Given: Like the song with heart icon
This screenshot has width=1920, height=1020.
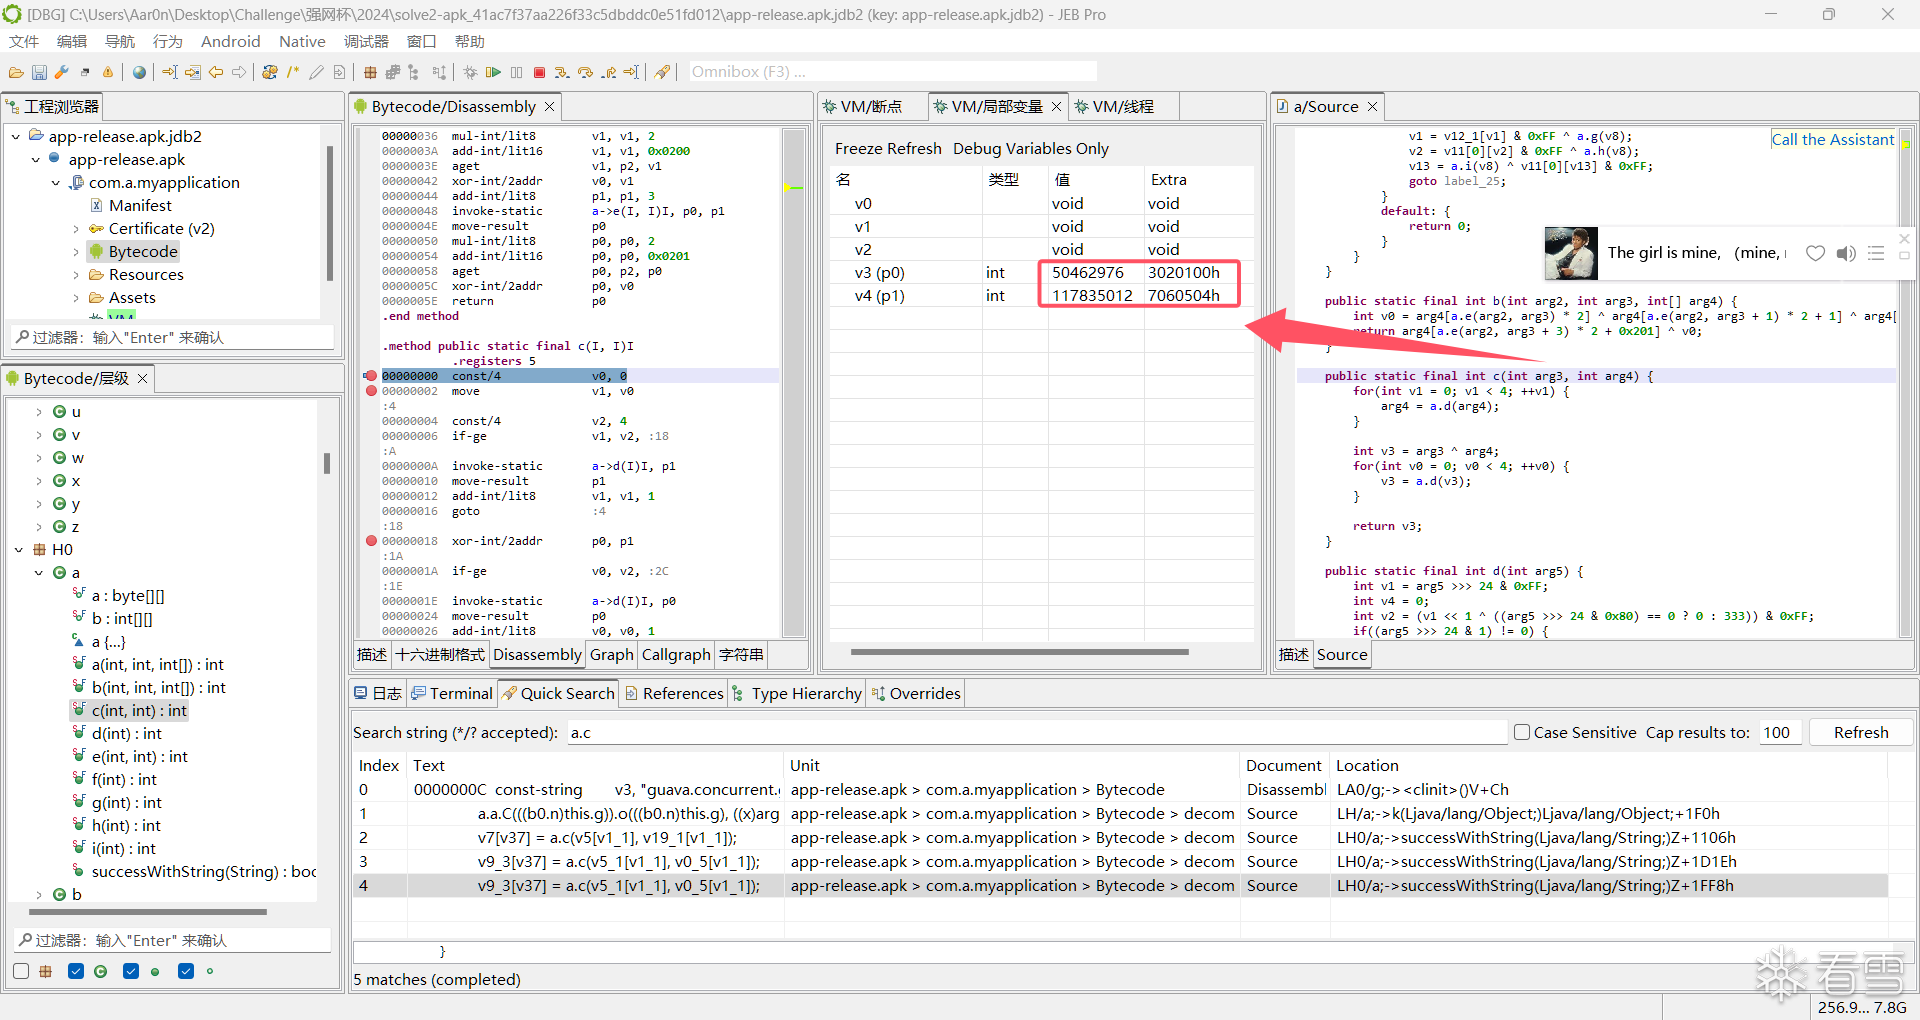Looking at the screenshot, I should [x=1815, y=253].
